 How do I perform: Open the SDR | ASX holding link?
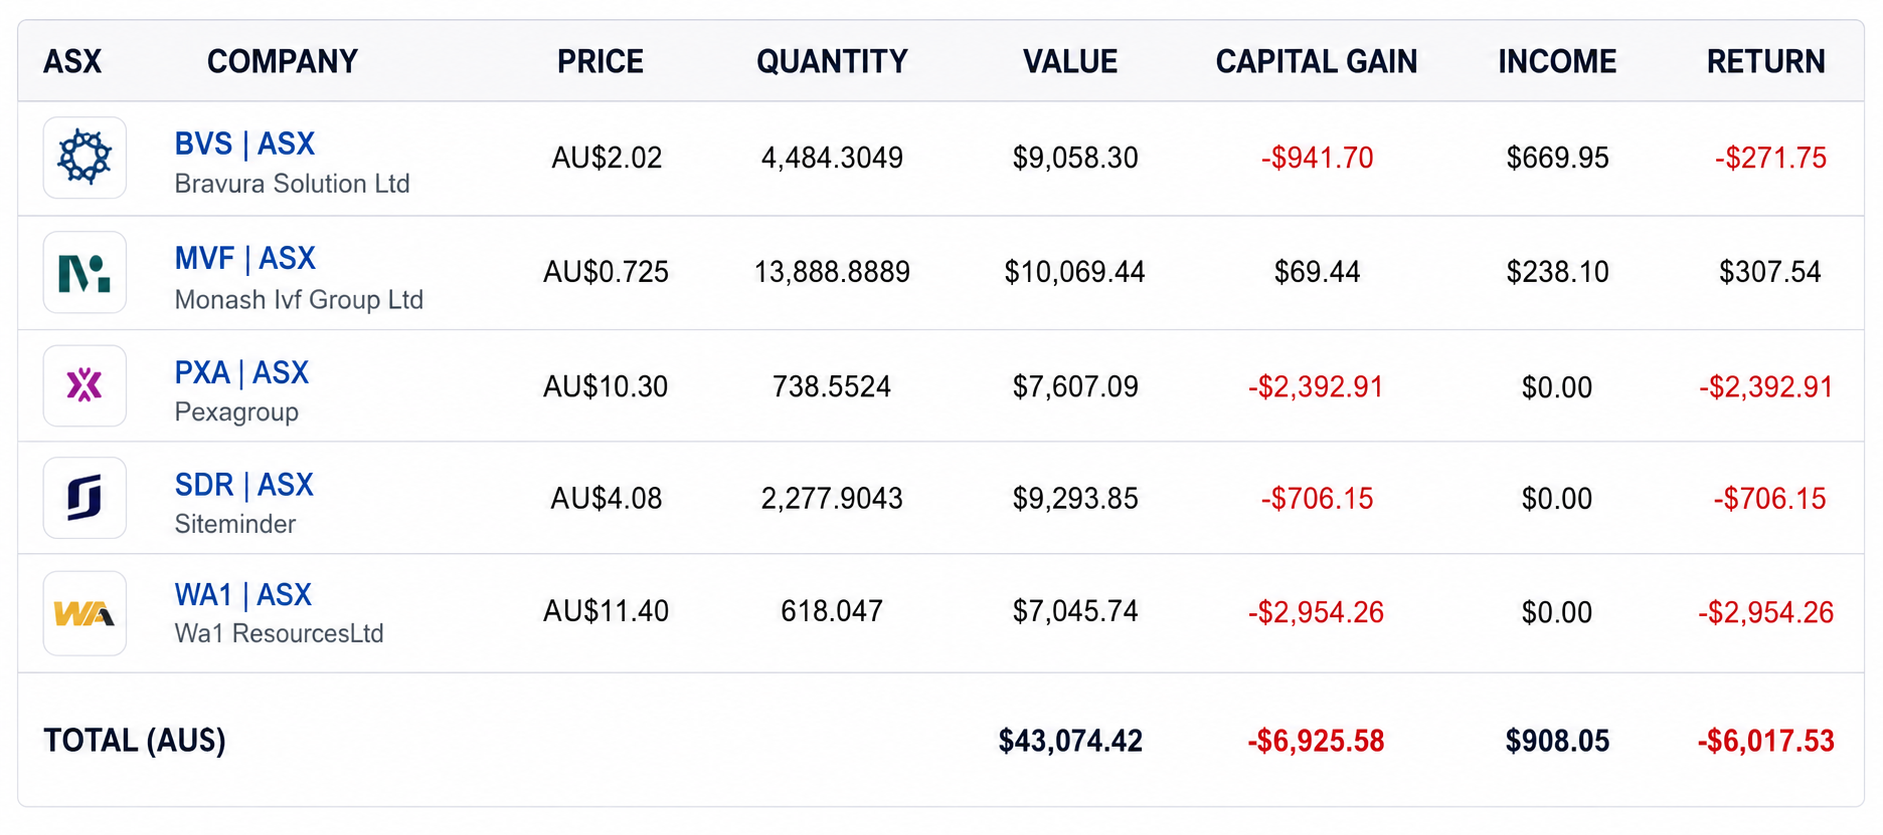[x=244, y=485]
